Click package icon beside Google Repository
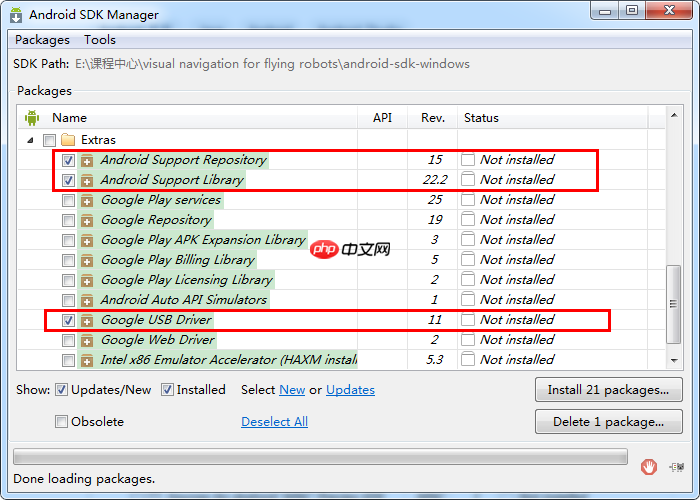The image size is (700, 500). pyautogui.click(x=87, y=220)
